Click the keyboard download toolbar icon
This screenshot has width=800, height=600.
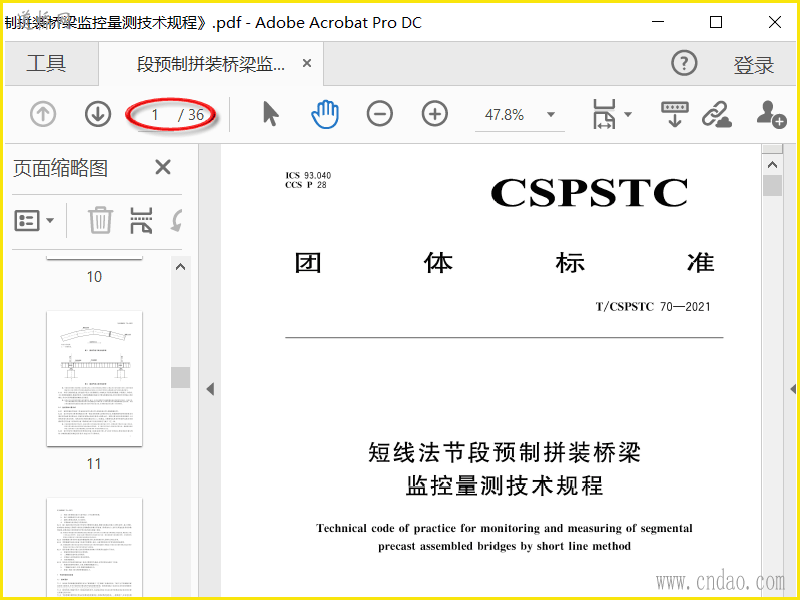(x=674, y=114)
